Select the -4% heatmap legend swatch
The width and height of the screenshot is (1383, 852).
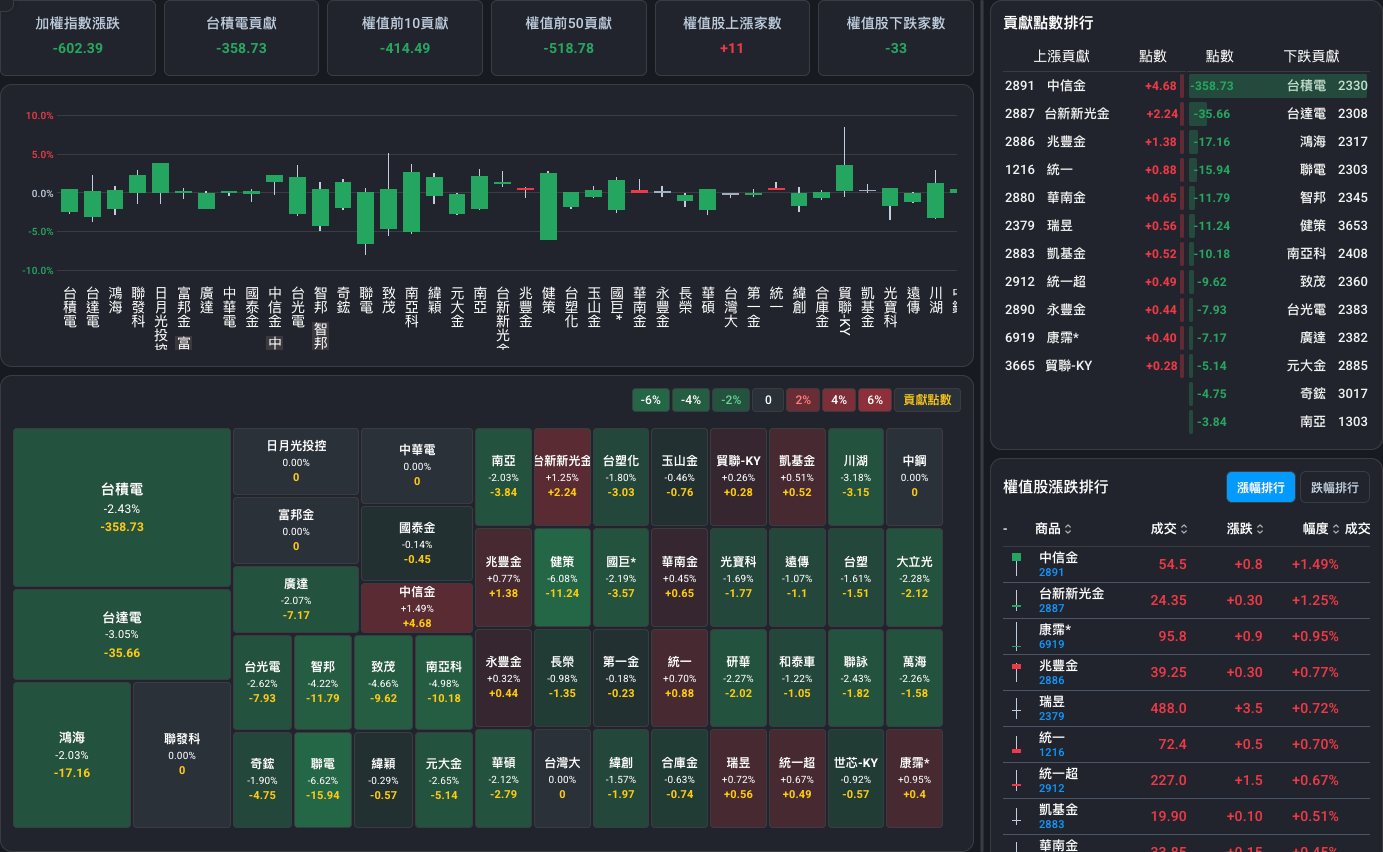pyautogui.click(x=691, y=400)
